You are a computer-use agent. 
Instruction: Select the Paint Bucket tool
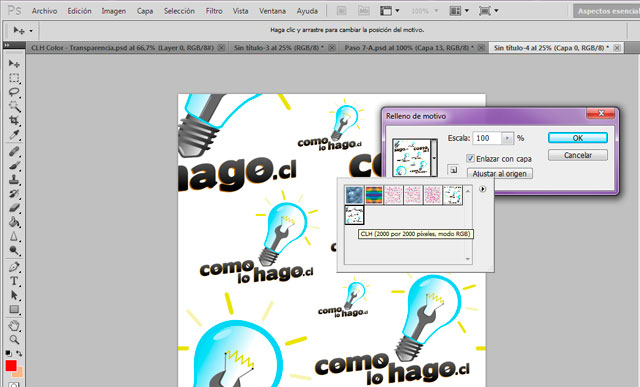tap(14, 222)
